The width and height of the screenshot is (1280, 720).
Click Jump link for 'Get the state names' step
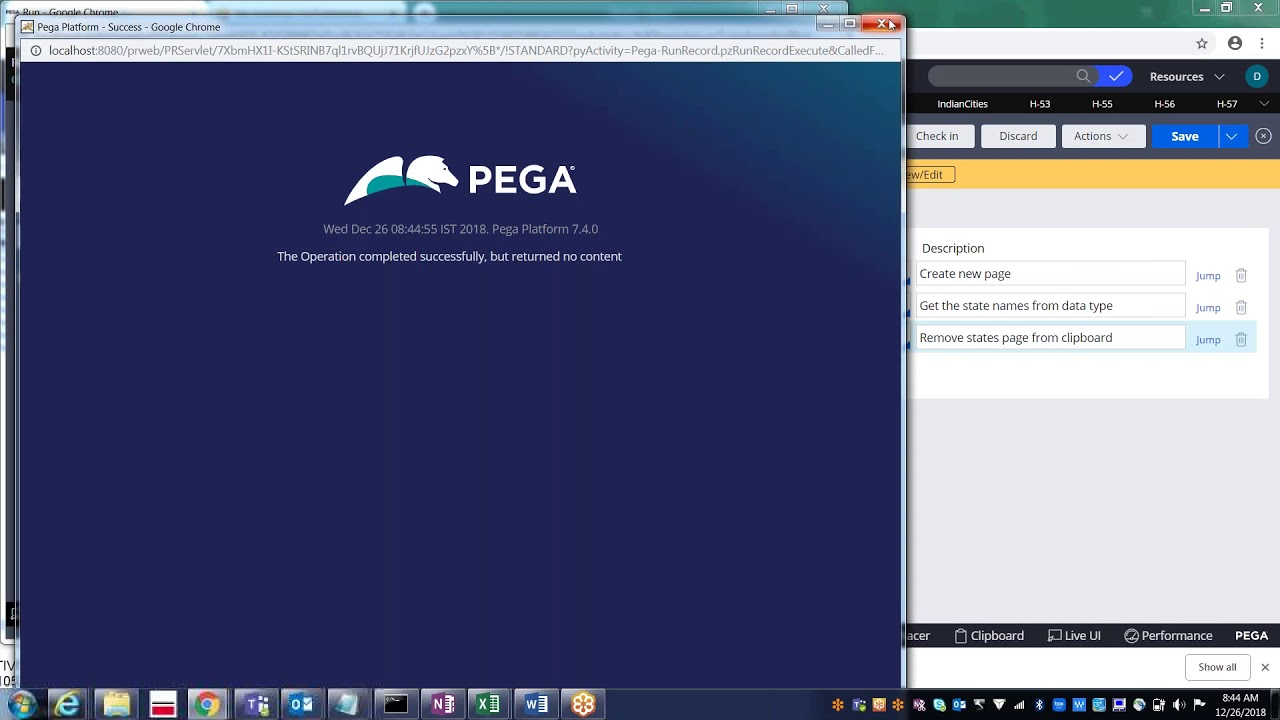click(x=1208, y=308)
